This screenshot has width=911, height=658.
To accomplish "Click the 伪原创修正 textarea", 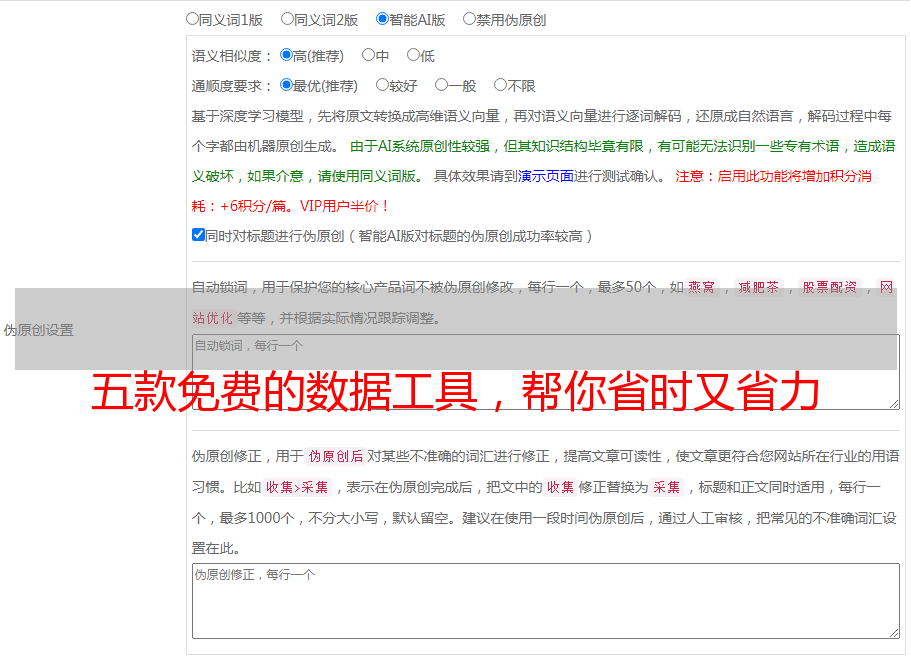I will (x=546, y=601).
